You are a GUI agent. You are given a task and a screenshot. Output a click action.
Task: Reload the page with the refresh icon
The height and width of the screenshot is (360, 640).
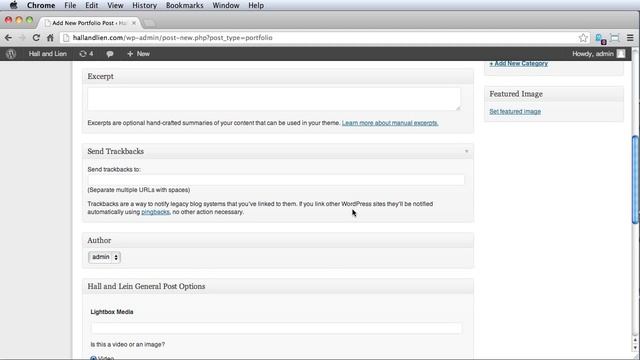click(36, 38)
